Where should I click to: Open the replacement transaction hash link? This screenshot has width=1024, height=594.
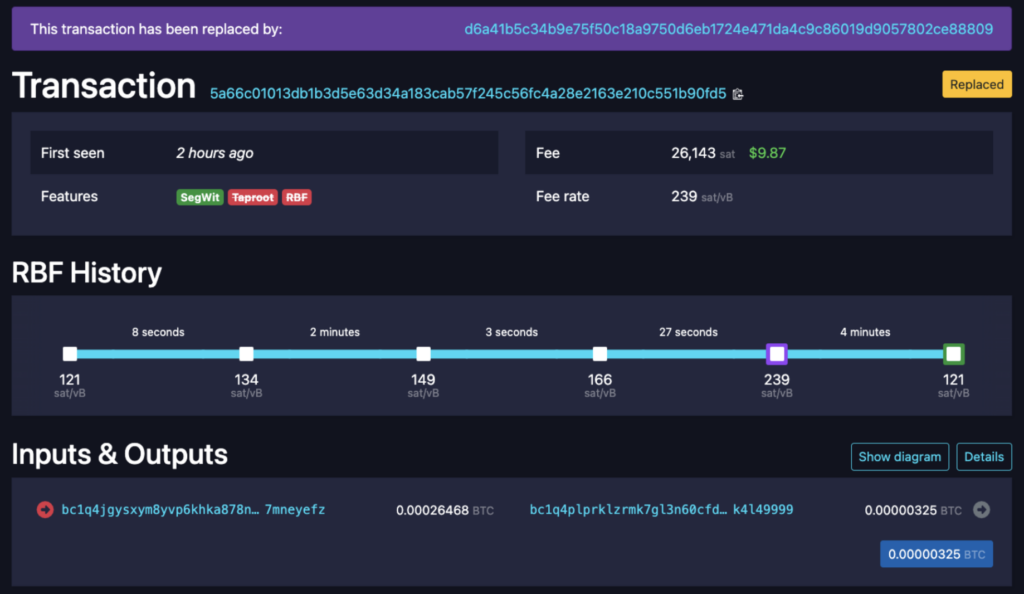click(728, 29)
